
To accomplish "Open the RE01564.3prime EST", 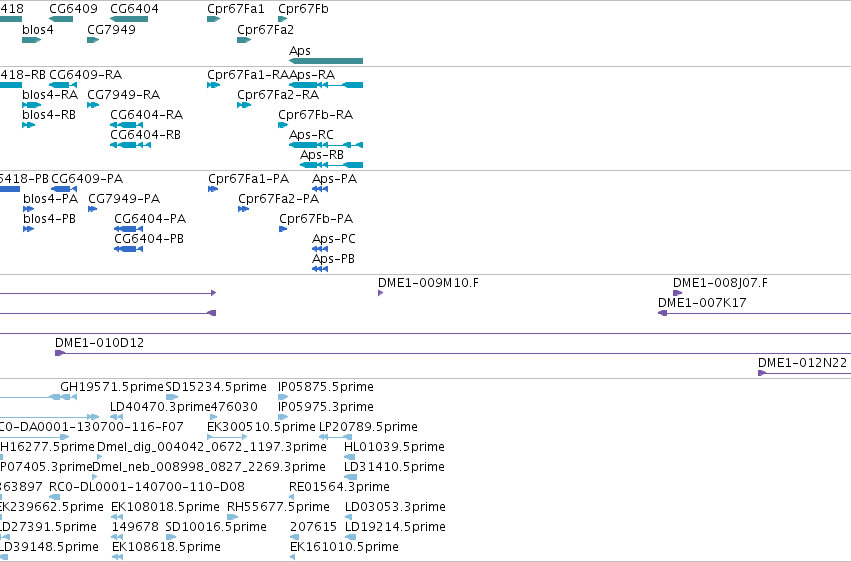I will coord(291,497).
